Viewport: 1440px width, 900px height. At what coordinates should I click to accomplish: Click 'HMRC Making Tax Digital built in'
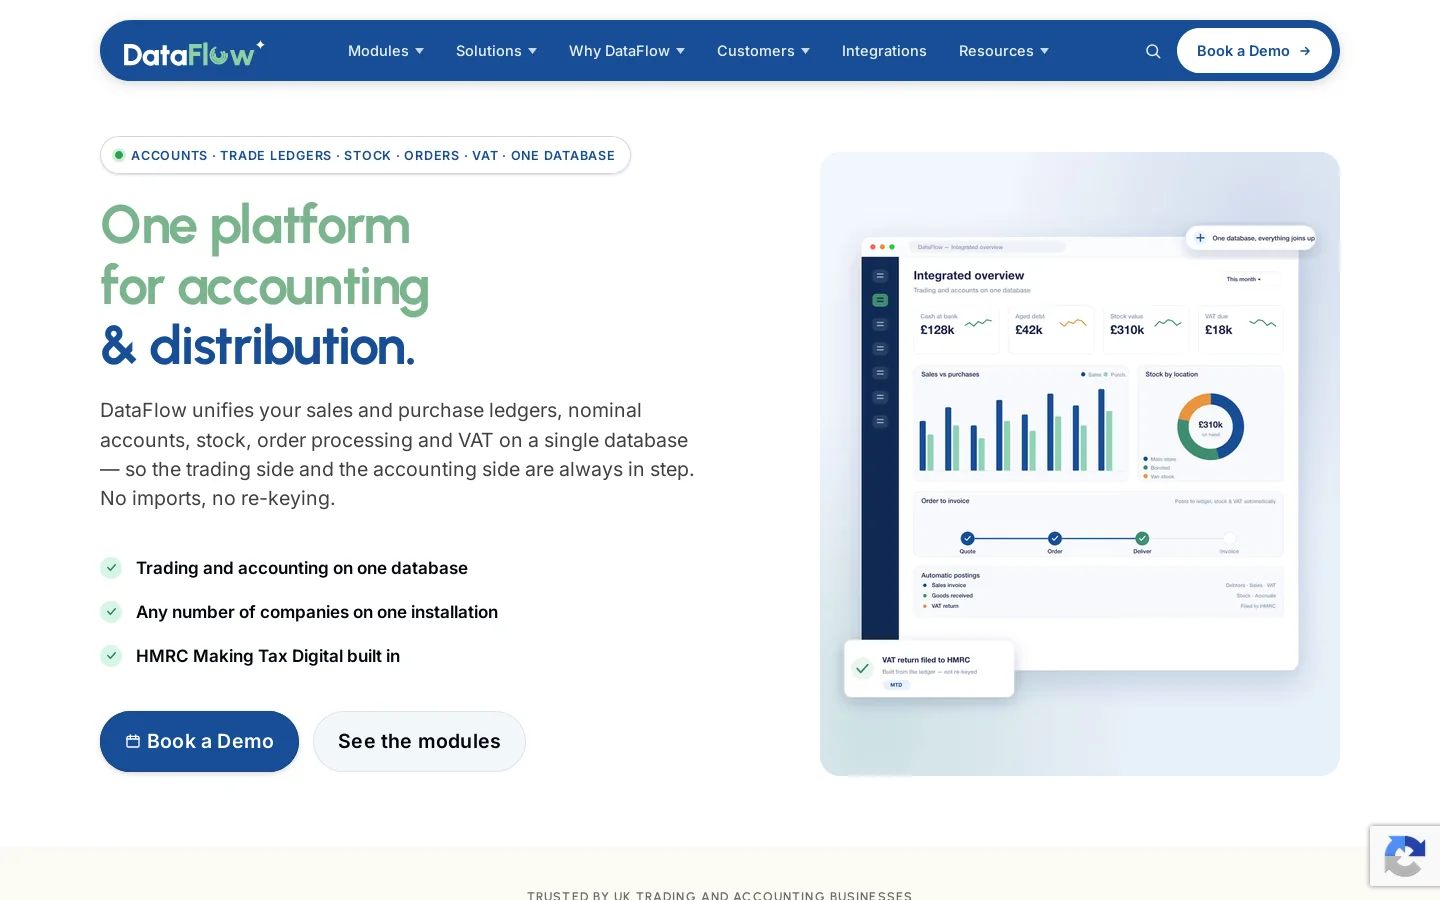click(268, 656)
